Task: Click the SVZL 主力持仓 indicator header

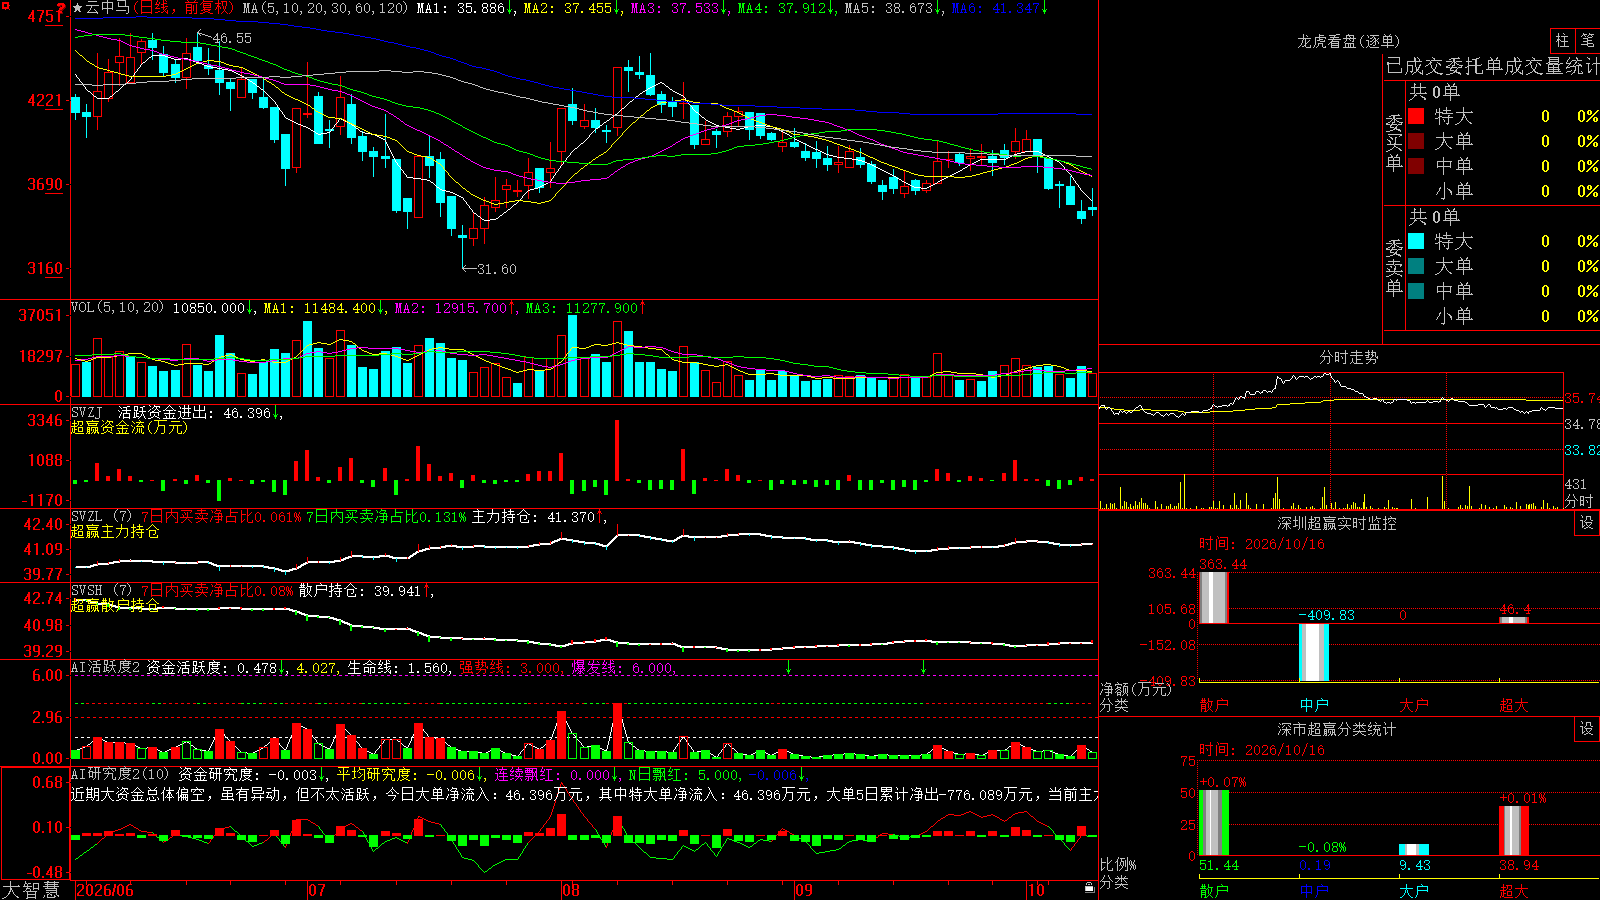Action: (337, 516)
